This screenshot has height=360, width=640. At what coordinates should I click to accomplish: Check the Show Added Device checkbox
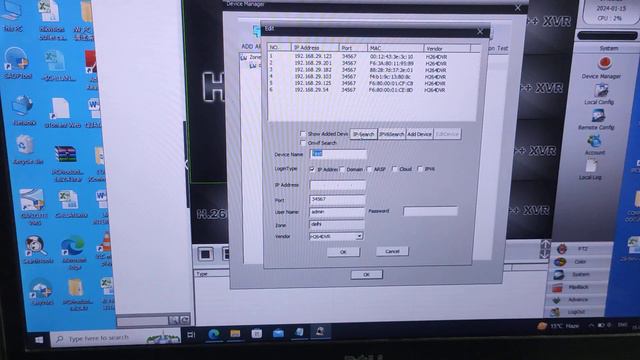tap(303, 133)
